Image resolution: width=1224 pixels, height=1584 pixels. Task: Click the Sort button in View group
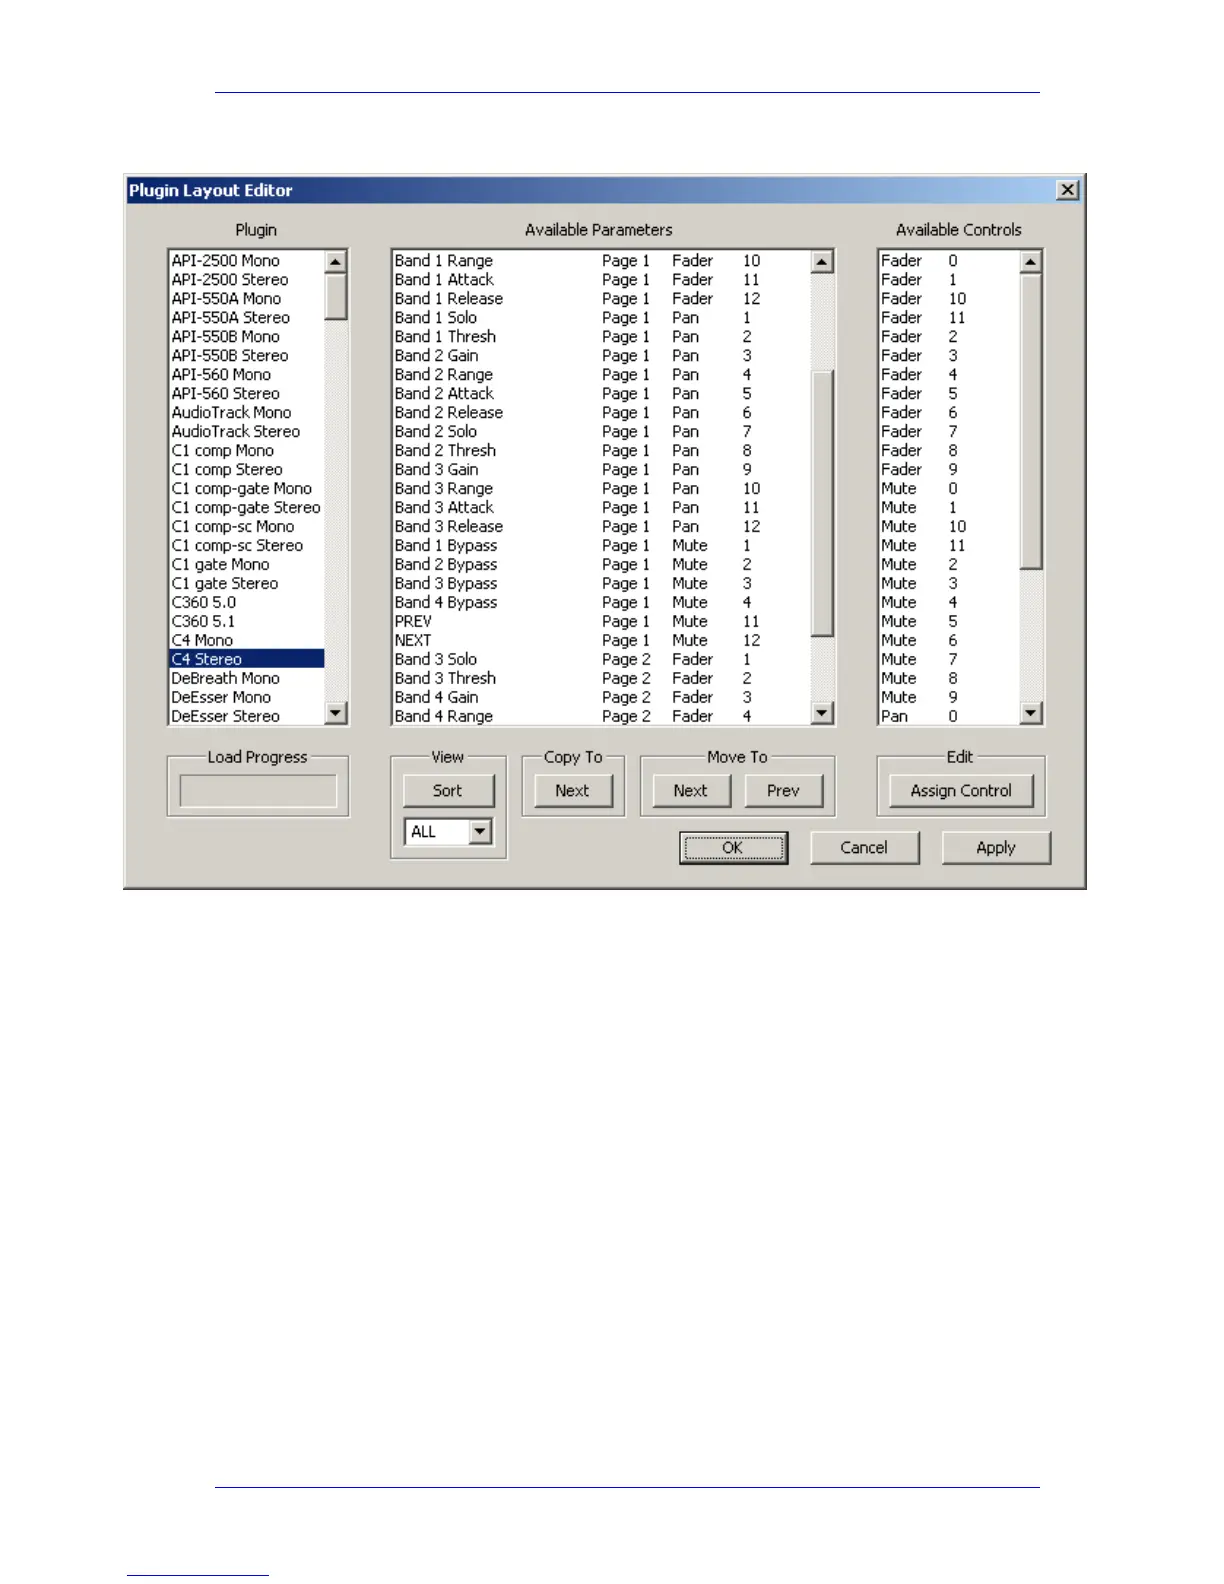coord(448,790)
